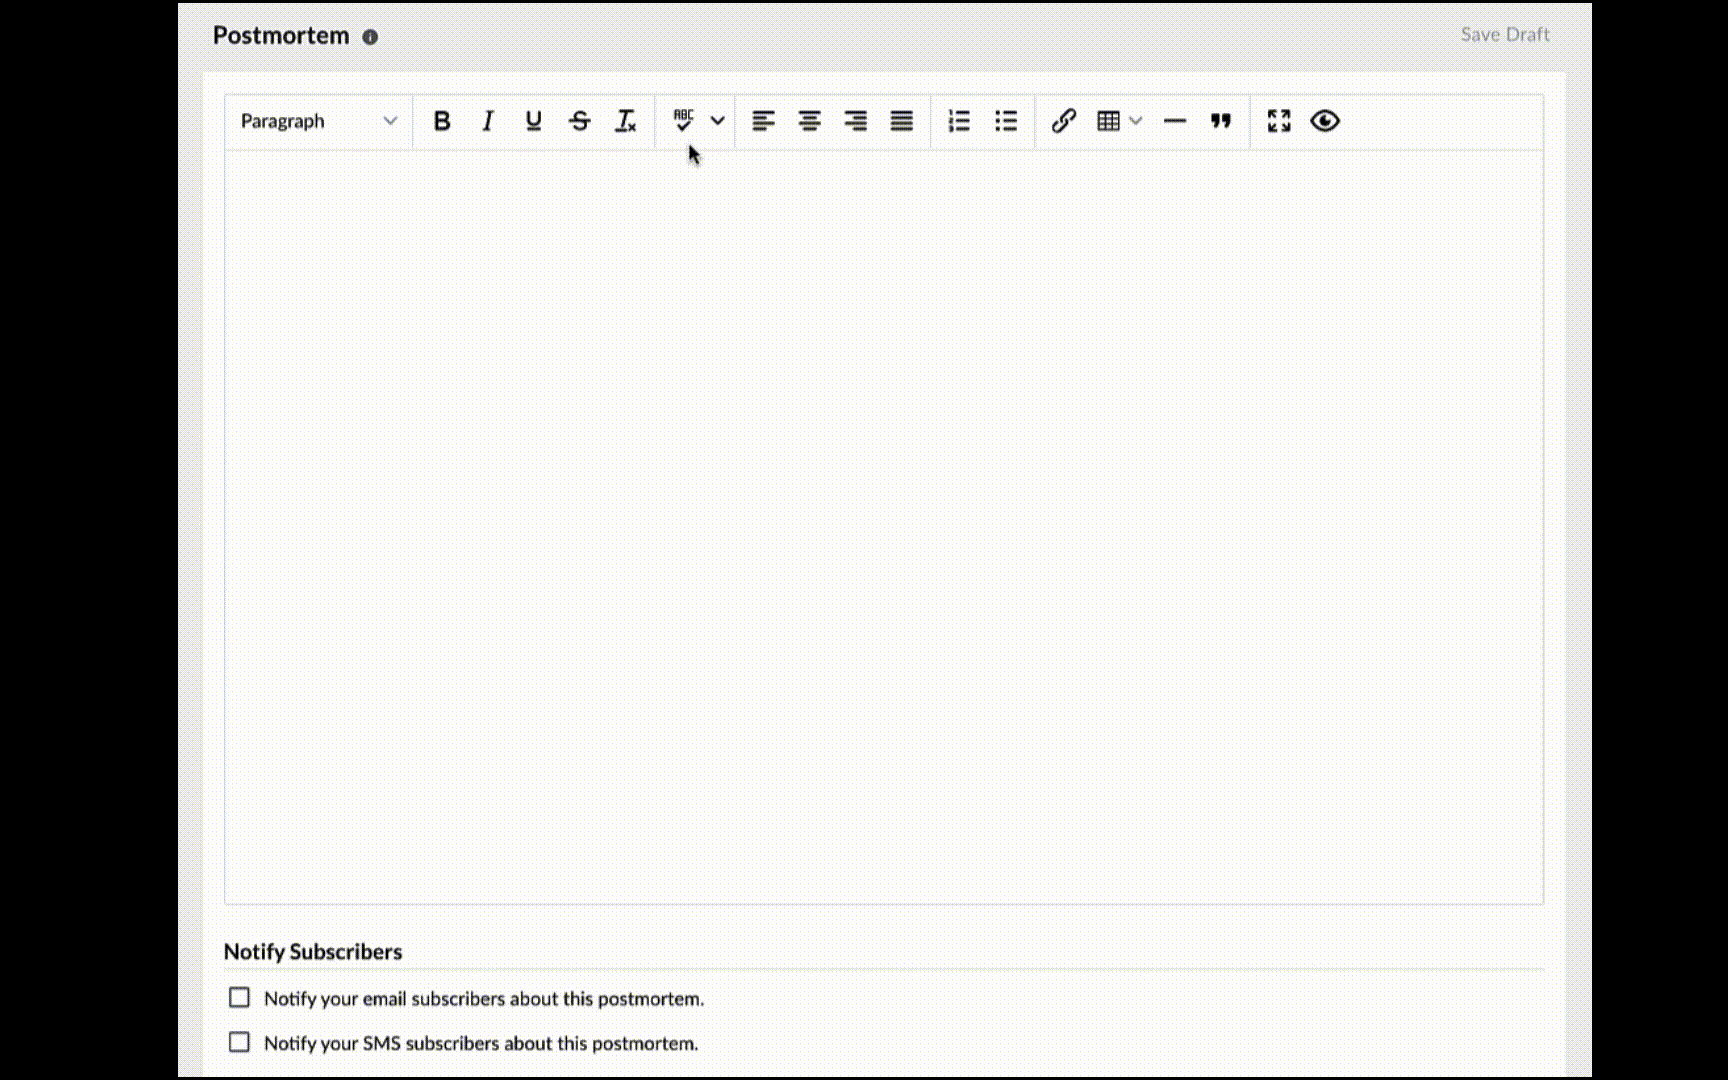1728x1080 pixels.
Task: Justify the paragraph text
Action: tap(901, 121)
